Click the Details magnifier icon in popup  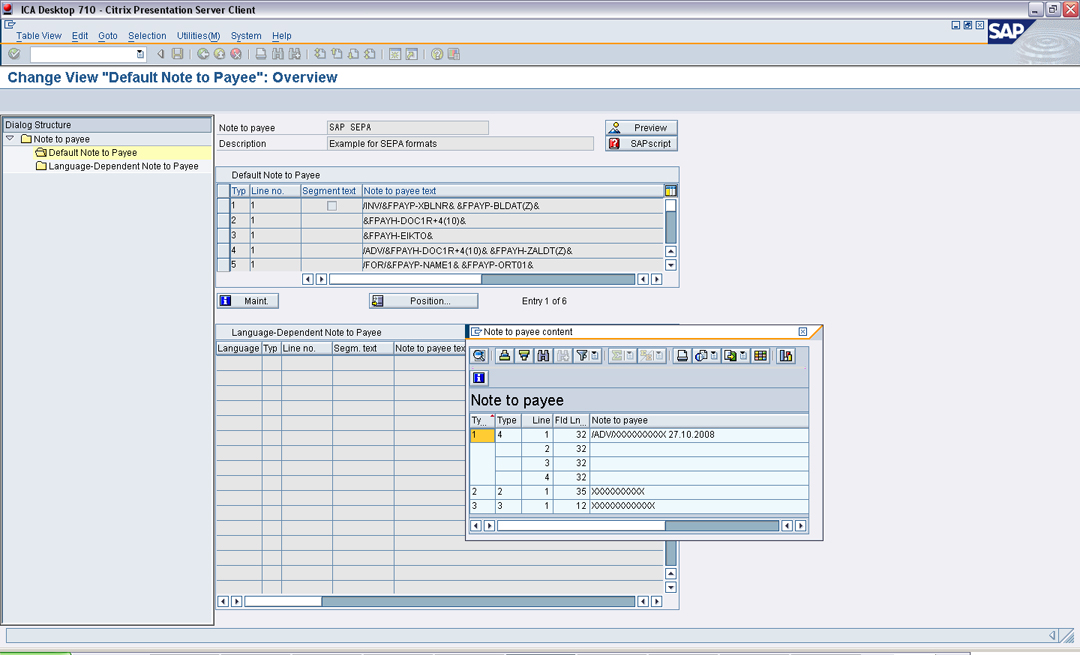pyautogui.click(x=480, y=356)
